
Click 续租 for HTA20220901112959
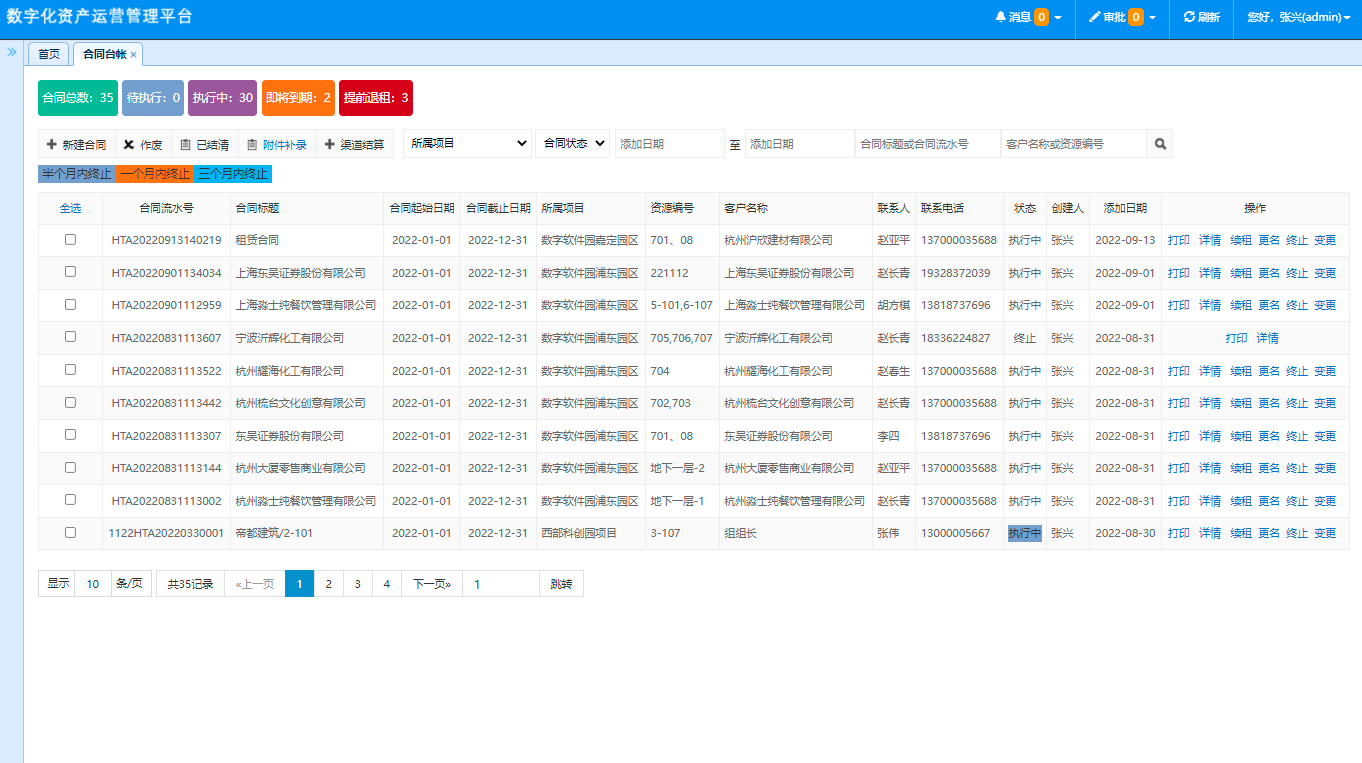click(1241, 305)
